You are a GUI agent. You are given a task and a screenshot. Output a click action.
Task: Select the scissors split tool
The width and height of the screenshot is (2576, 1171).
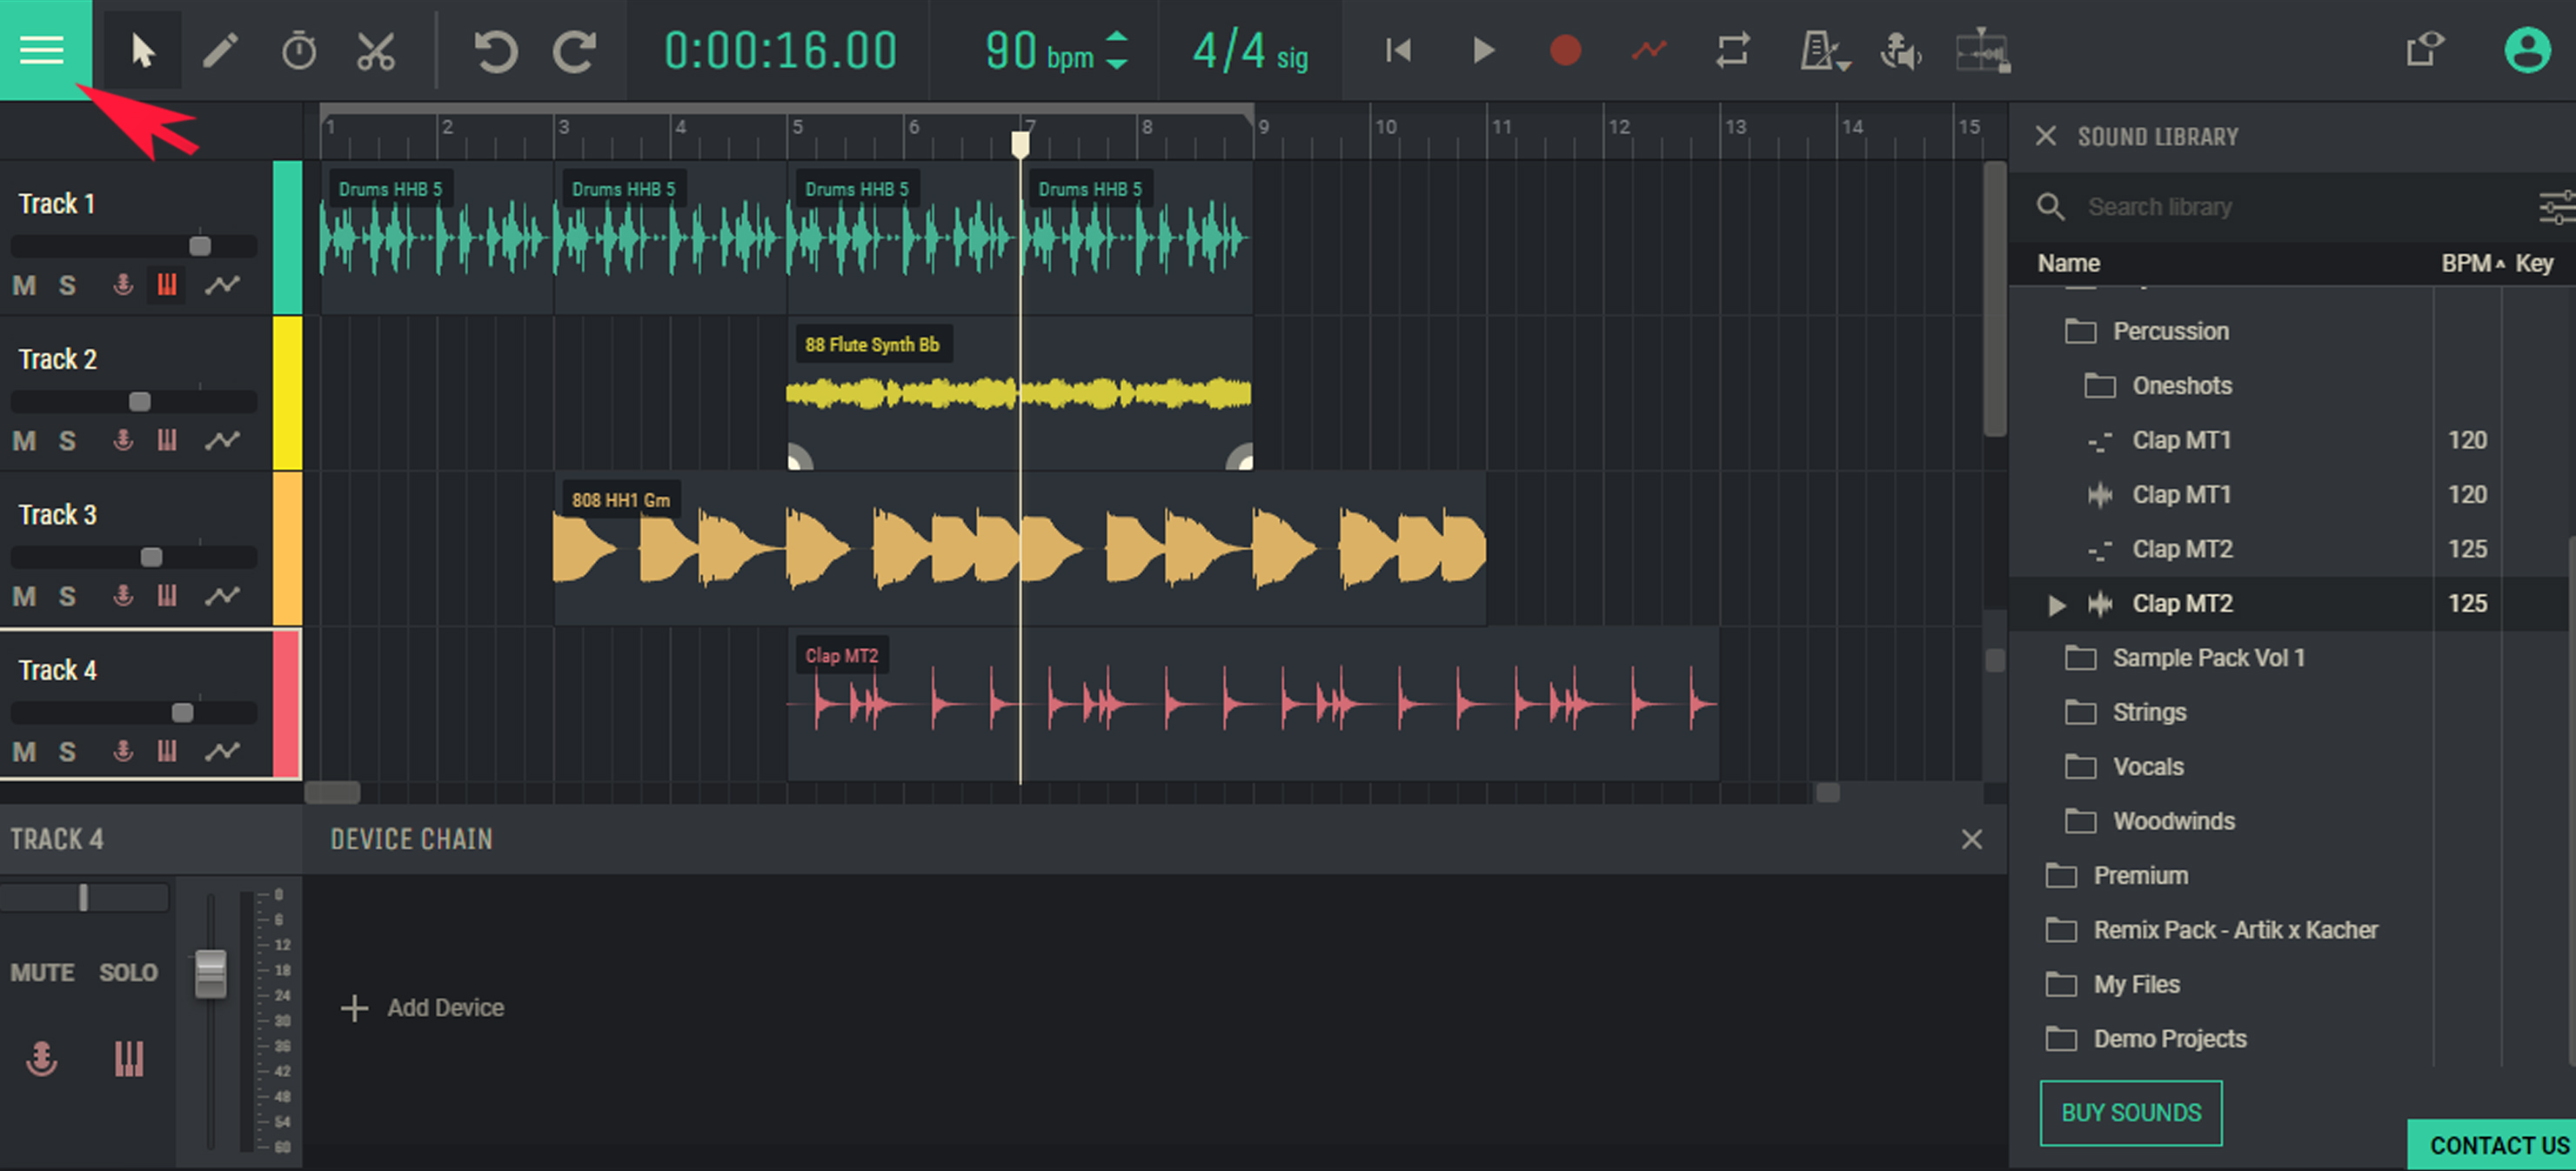click(x=376, y=50)
